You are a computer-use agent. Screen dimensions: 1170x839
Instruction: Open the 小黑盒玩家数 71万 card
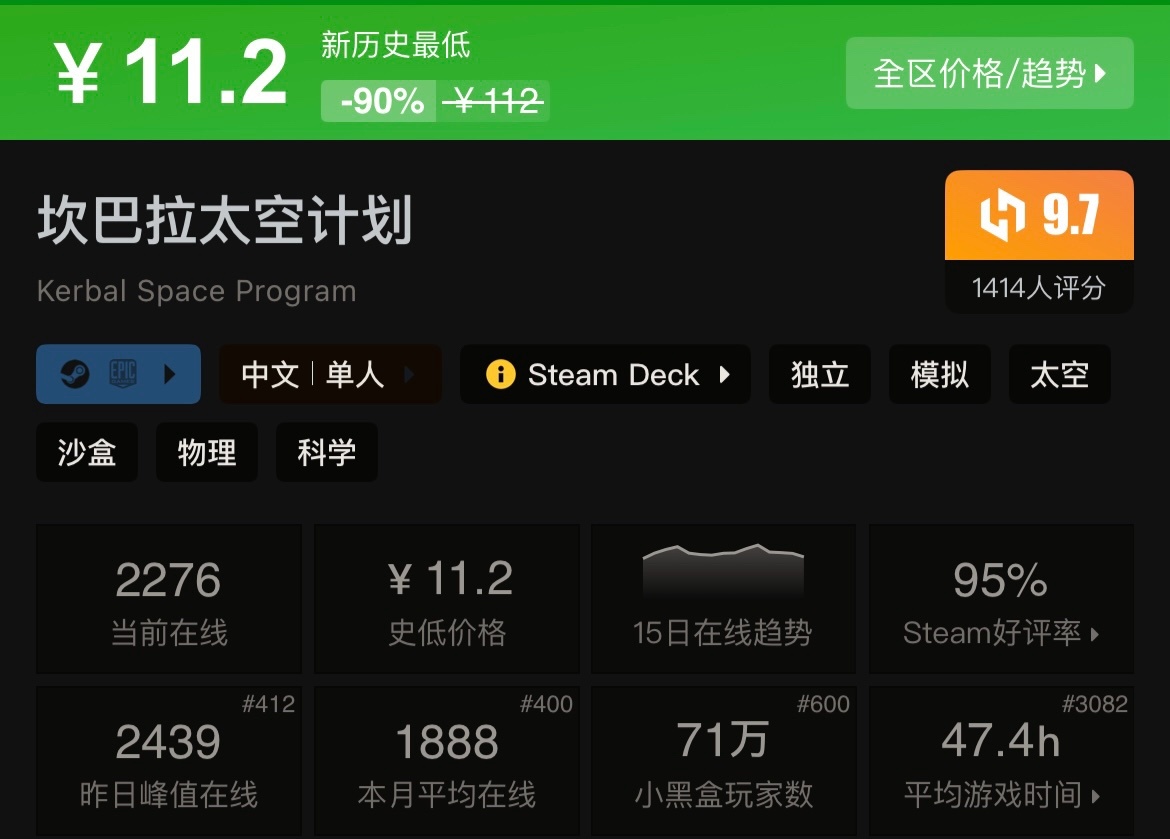pos(724,760)
